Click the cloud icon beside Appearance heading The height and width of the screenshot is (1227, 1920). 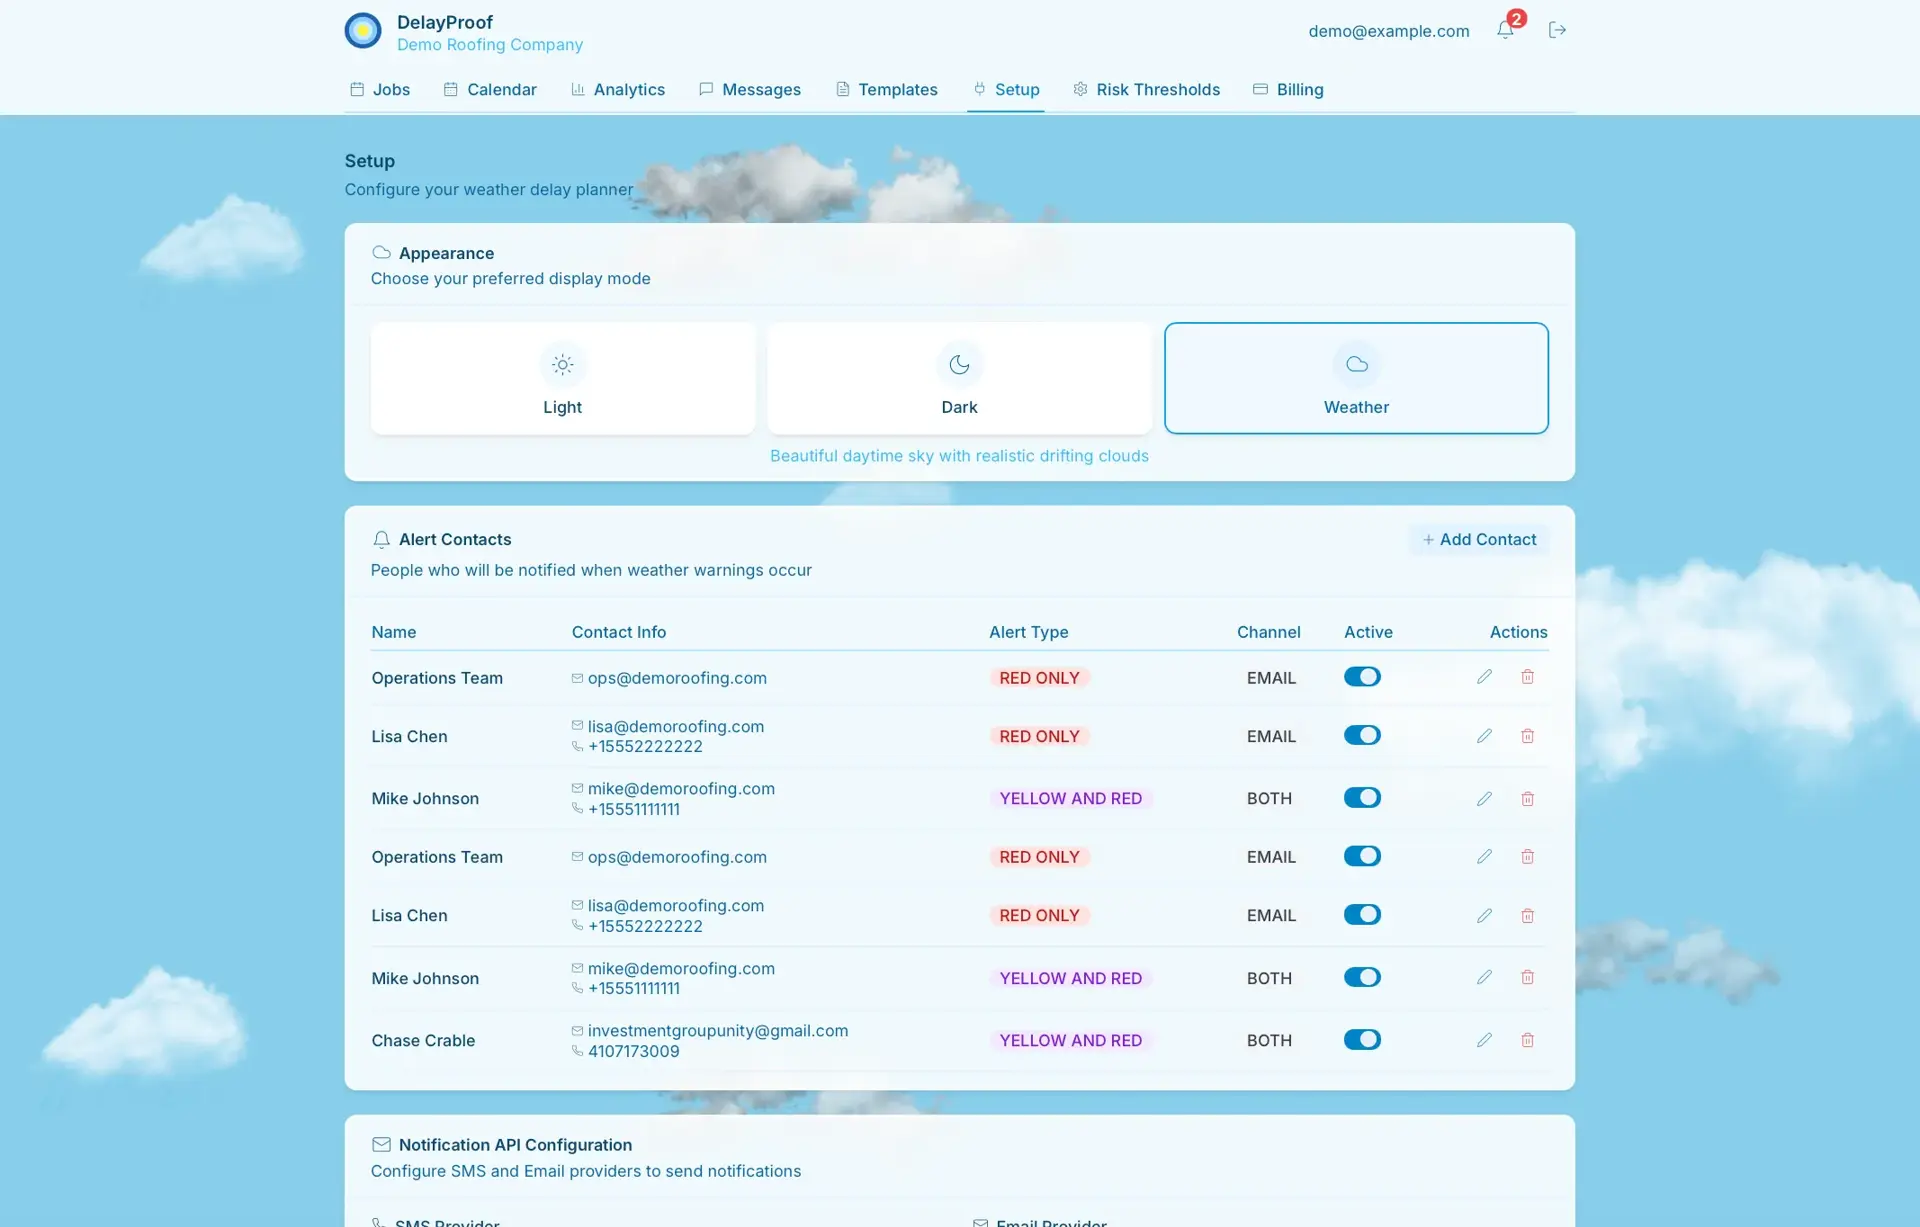click(381, 253)
